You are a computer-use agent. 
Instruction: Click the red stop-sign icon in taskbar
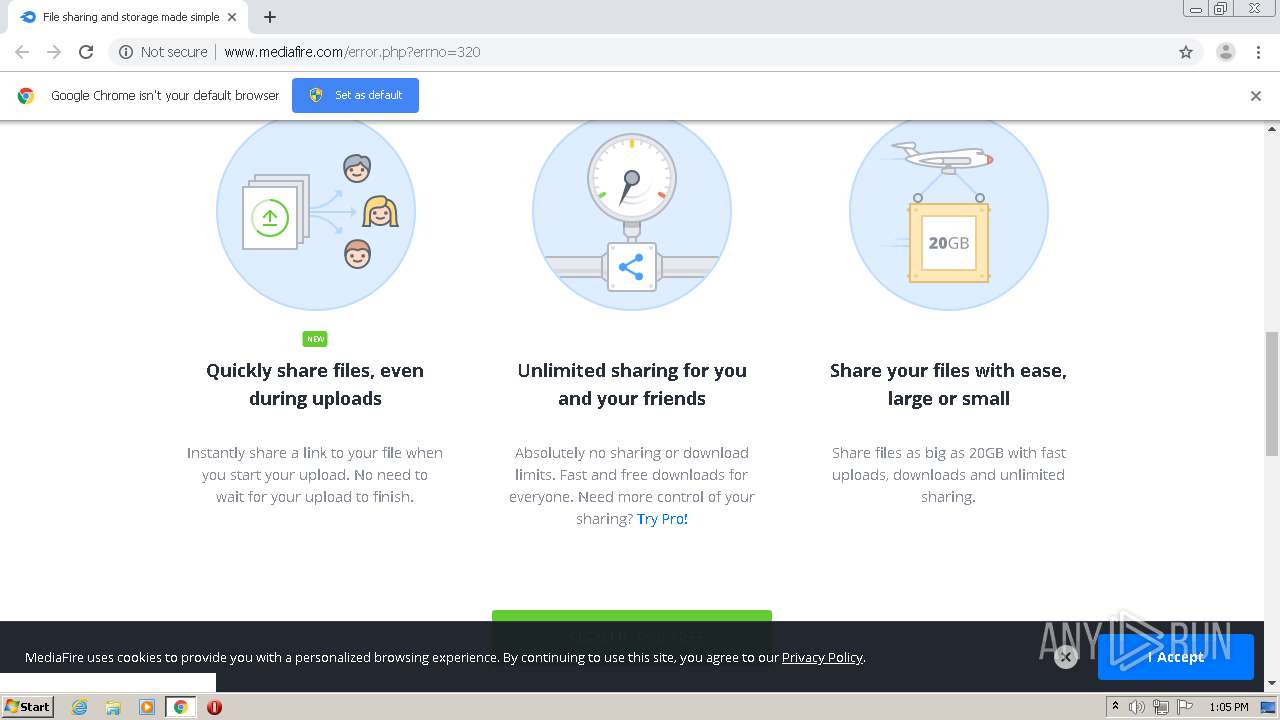pyautogui.click(x=214, y=707)
